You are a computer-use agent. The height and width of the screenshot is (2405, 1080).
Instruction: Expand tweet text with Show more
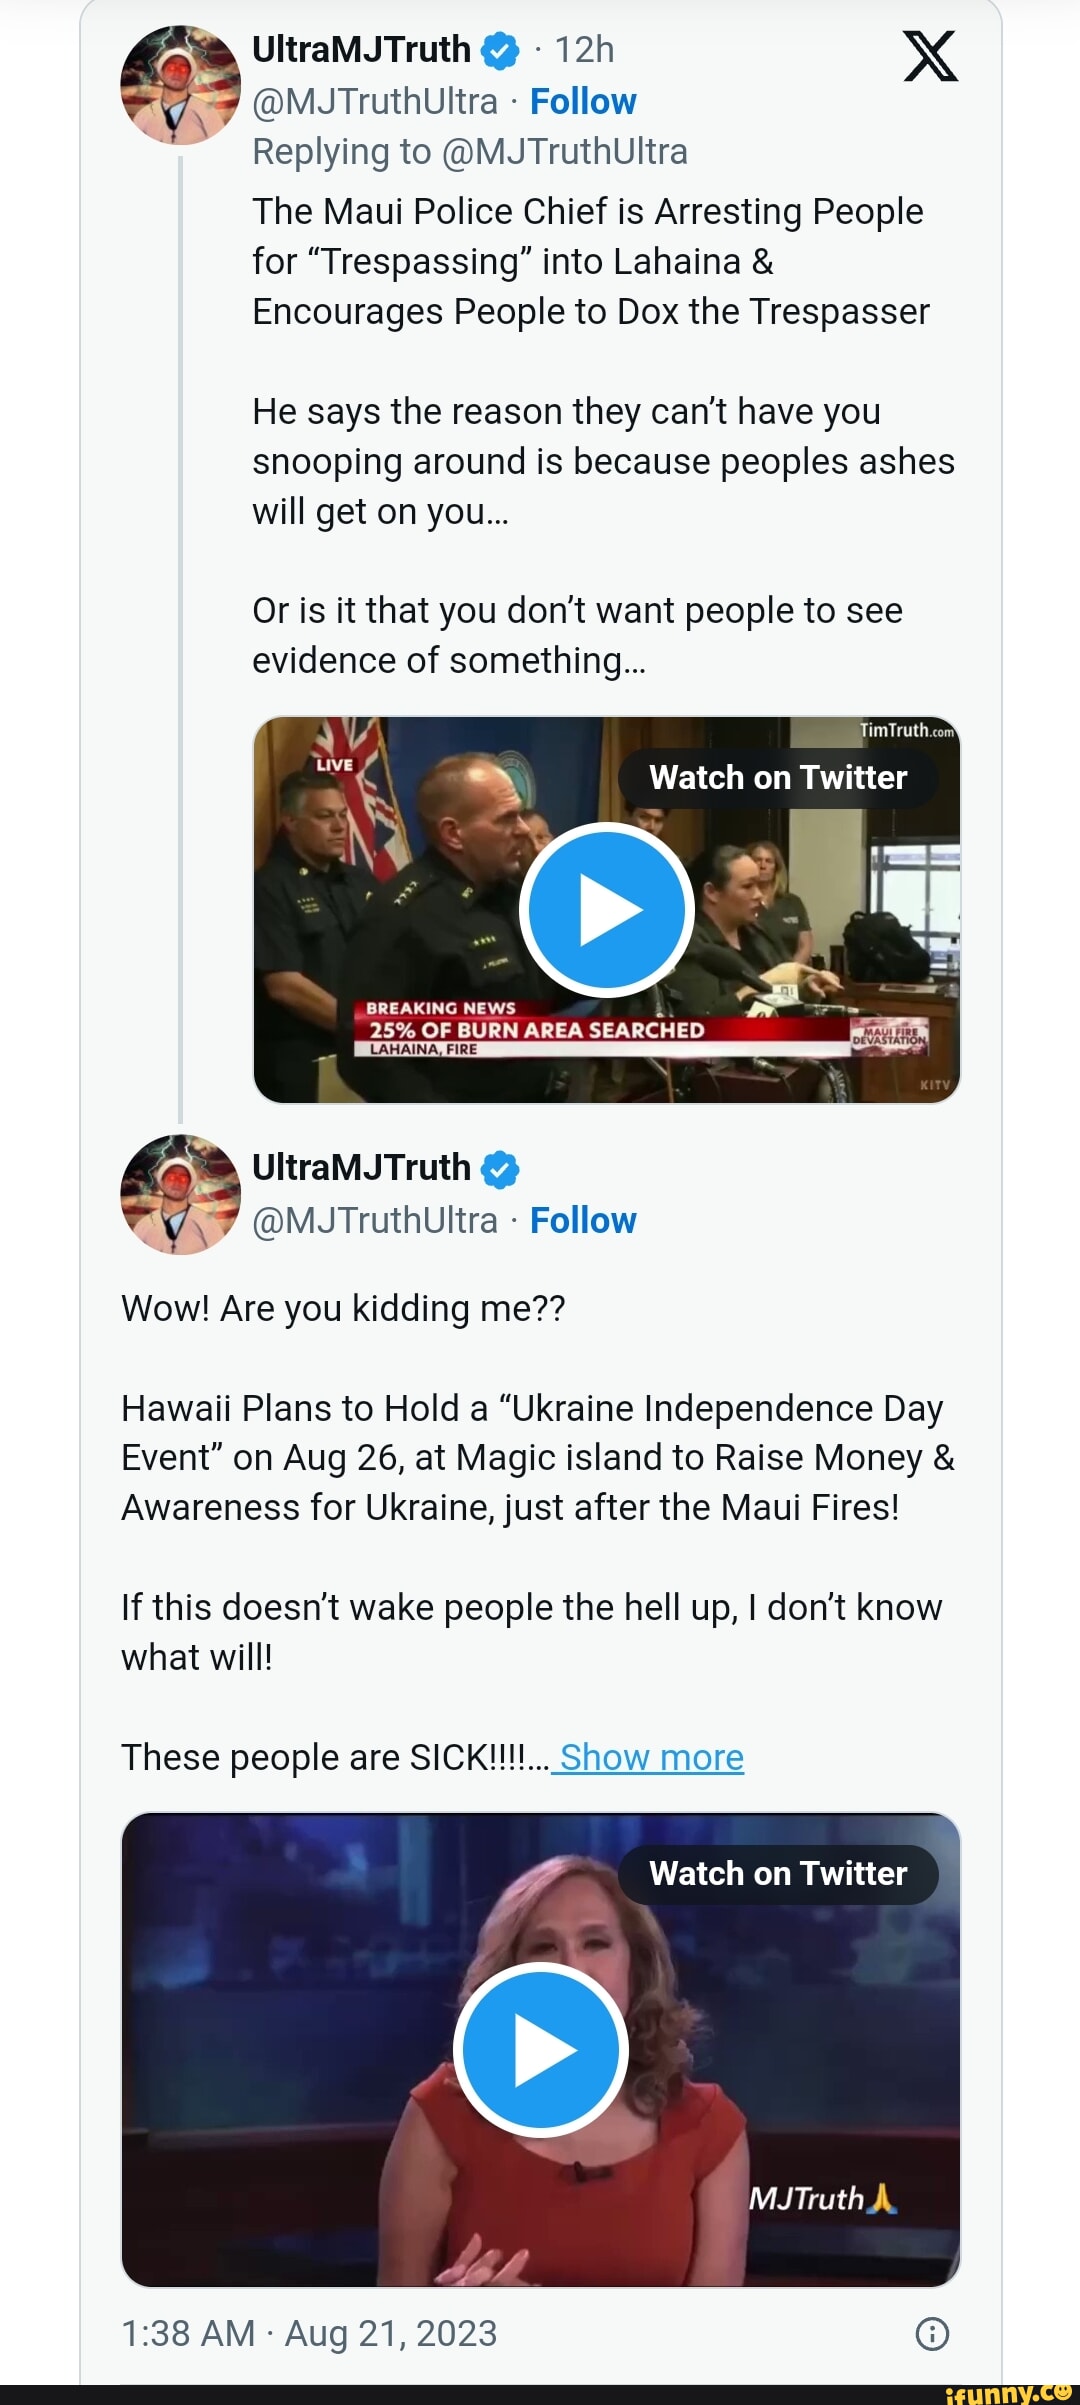pyautogui.click(x=651, y=1757)
